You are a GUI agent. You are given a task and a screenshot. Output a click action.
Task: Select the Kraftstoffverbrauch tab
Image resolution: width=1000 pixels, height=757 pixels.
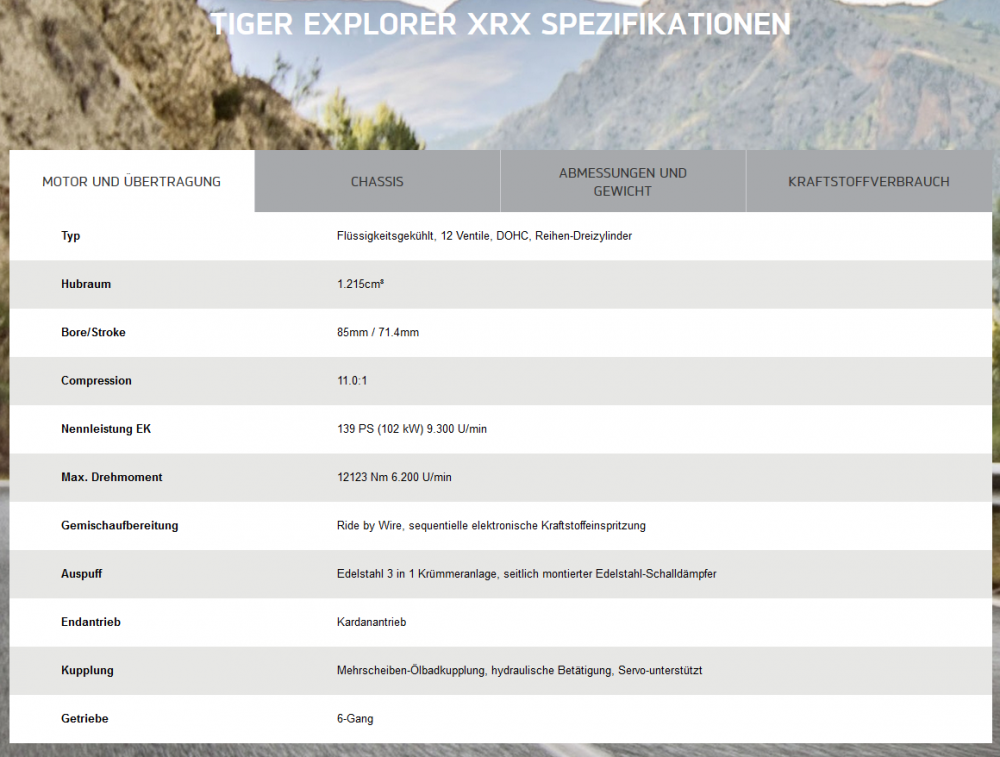tap(868, 182)
